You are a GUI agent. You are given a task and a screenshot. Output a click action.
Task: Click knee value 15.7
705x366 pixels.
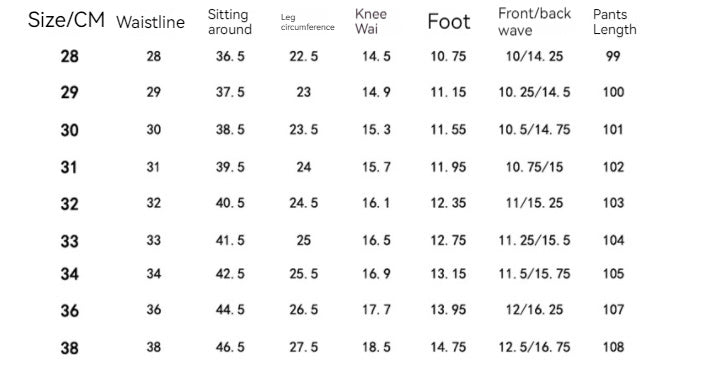point(376,167)
